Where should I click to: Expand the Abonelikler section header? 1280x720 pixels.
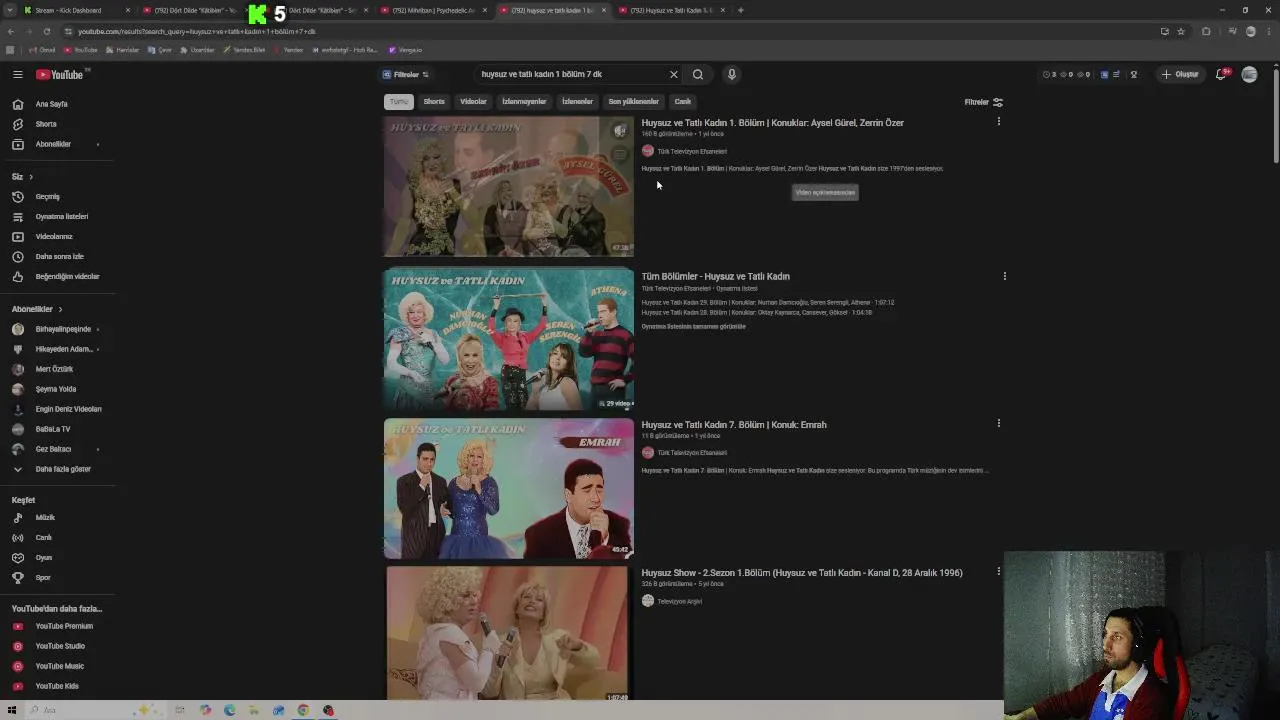37,309
